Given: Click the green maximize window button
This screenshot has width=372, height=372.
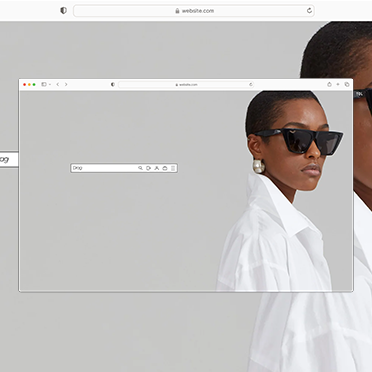Looking at the screenshot, I should point(34,85).
